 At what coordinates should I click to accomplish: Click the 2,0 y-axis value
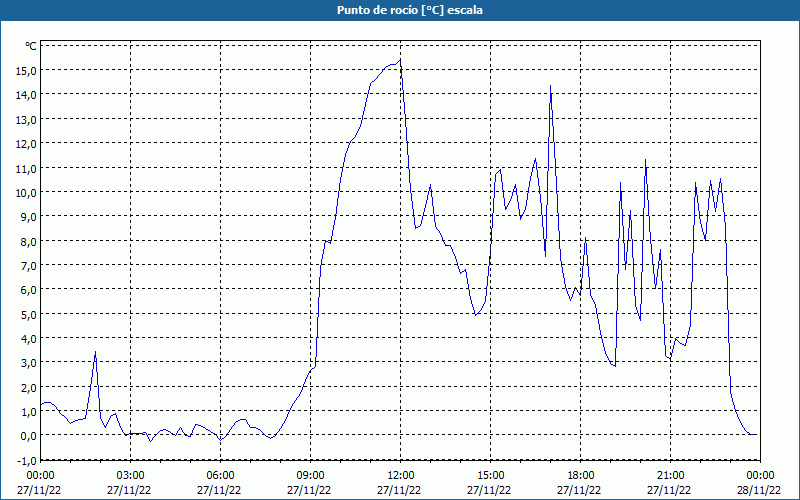29,387
